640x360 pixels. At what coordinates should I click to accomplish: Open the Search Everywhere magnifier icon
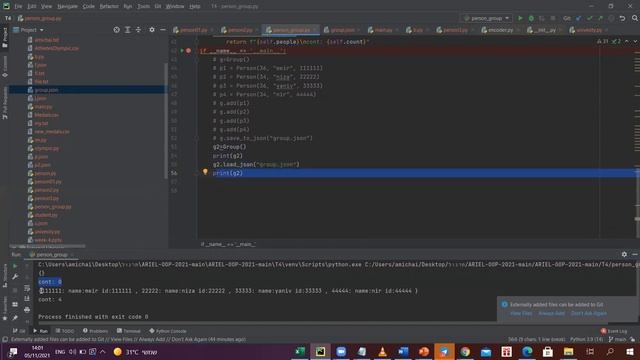(635, 18)
